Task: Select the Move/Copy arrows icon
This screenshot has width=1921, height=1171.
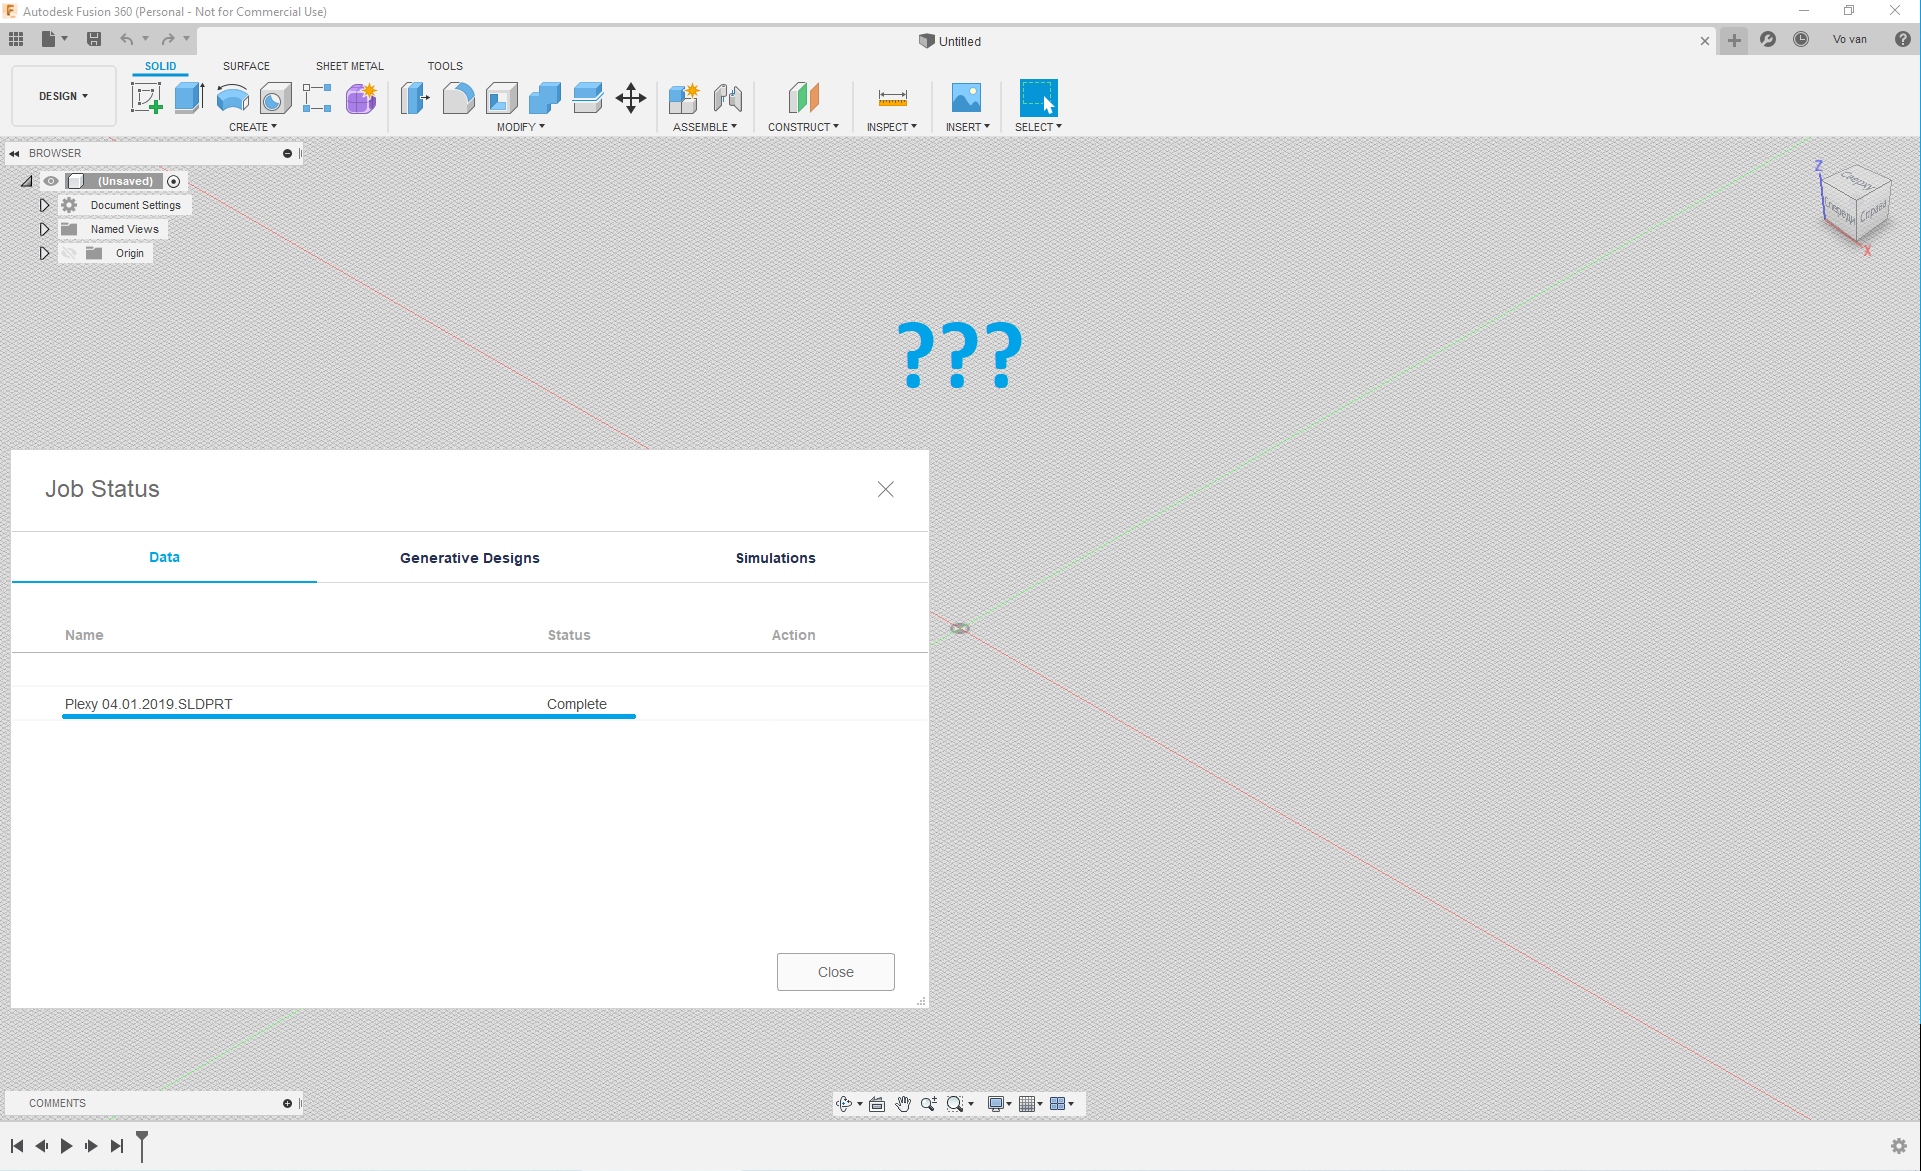Action: pos(631,98)
